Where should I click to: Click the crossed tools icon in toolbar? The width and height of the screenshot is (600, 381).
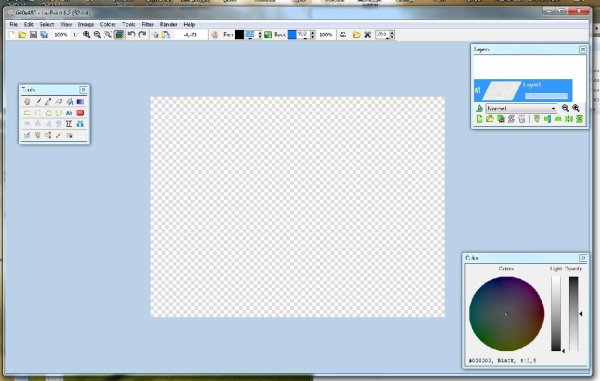pyautogui.click(x=367, y=35)
